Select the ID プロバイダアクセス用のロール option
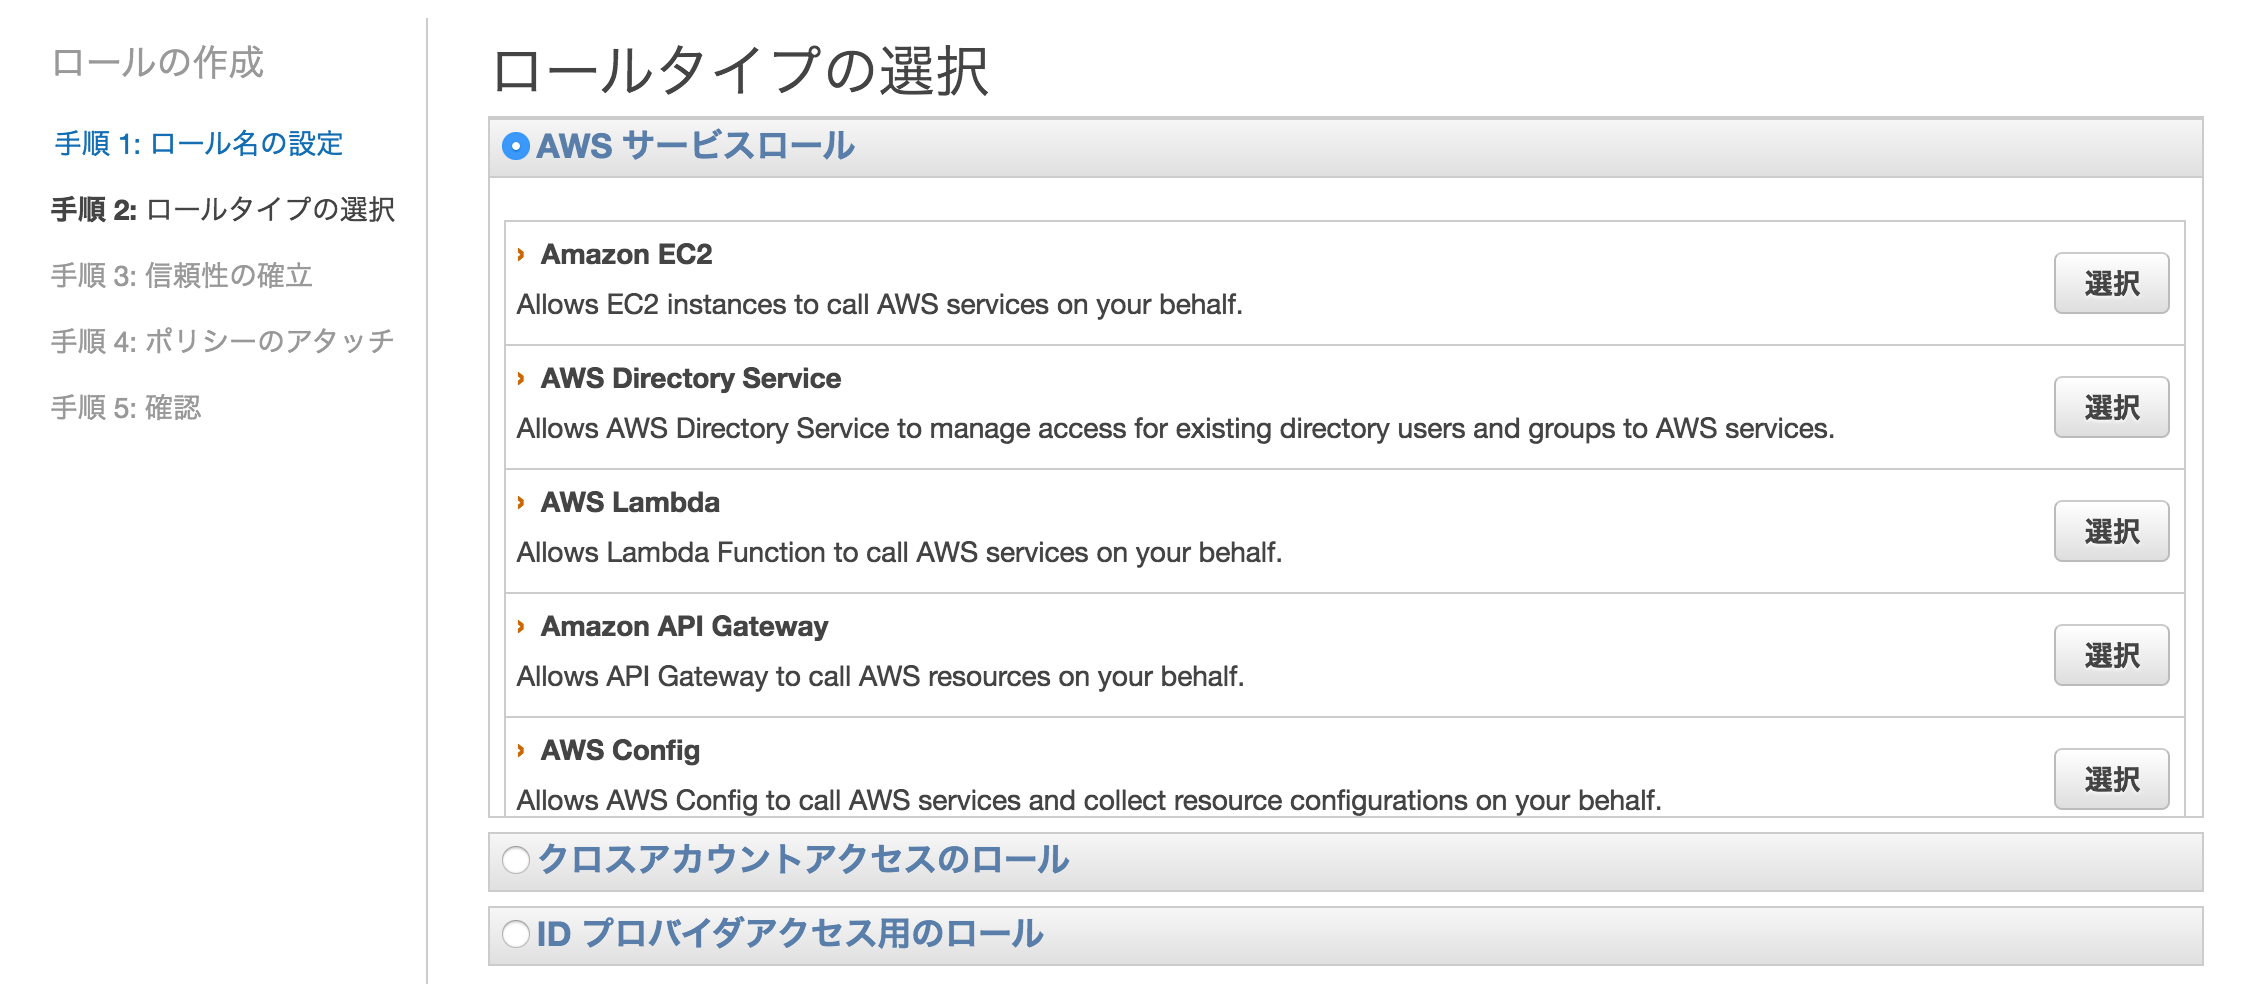2252x984 pixels. pyautogui.click(x=516, y=936)
